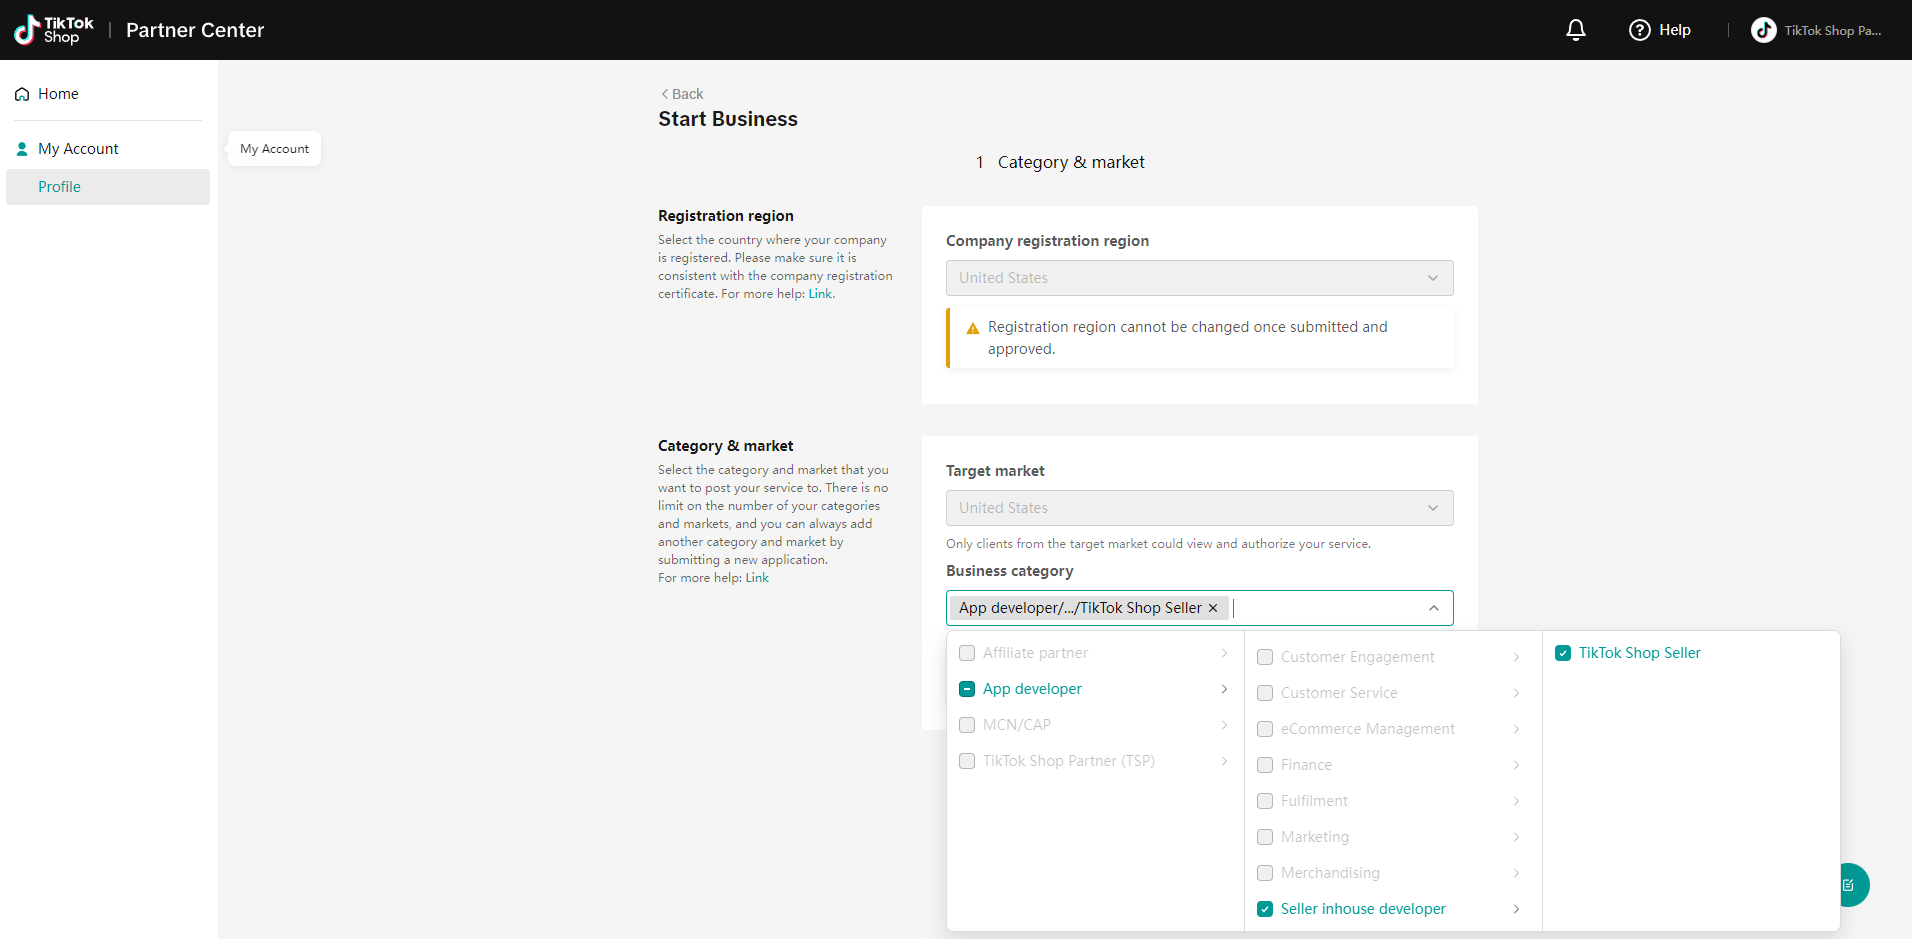Click the Help question mark icon
Image resolution: width=1912 pixels, height=939 pixels.
point(1639,30)
